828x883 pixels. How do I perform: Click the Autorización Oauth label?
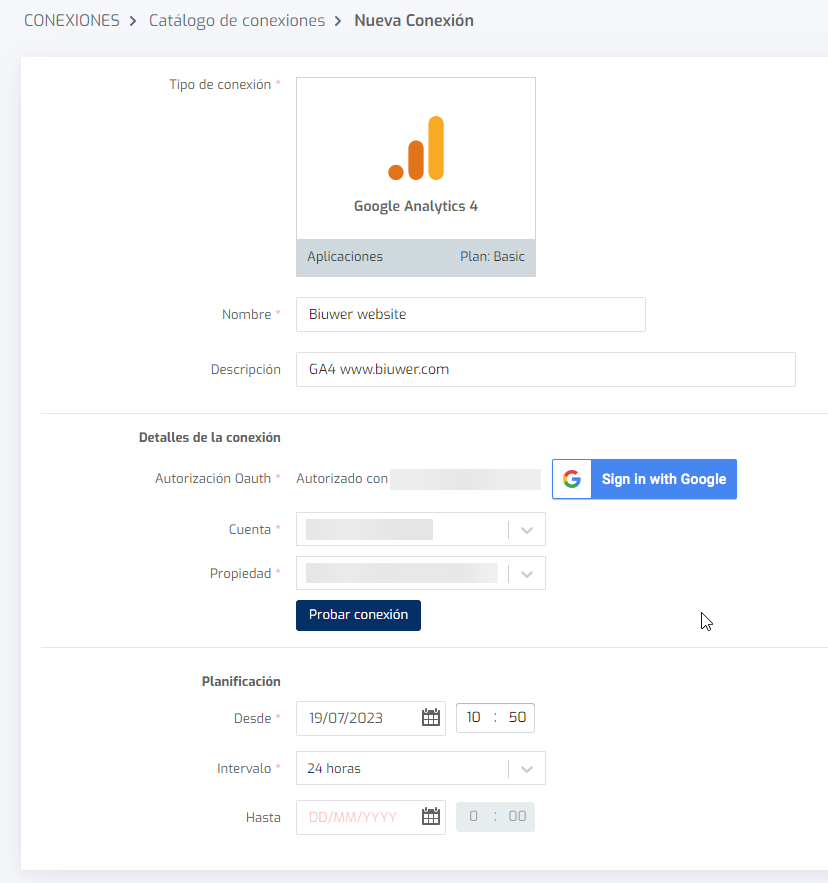tap(213, 479)
